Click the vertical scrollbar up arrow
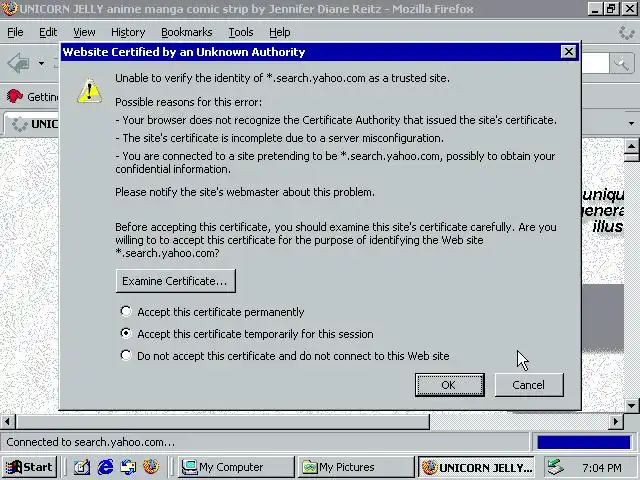The height and width of the screenshot is (480, 640). pyautogui.click(x=631, y=146)
